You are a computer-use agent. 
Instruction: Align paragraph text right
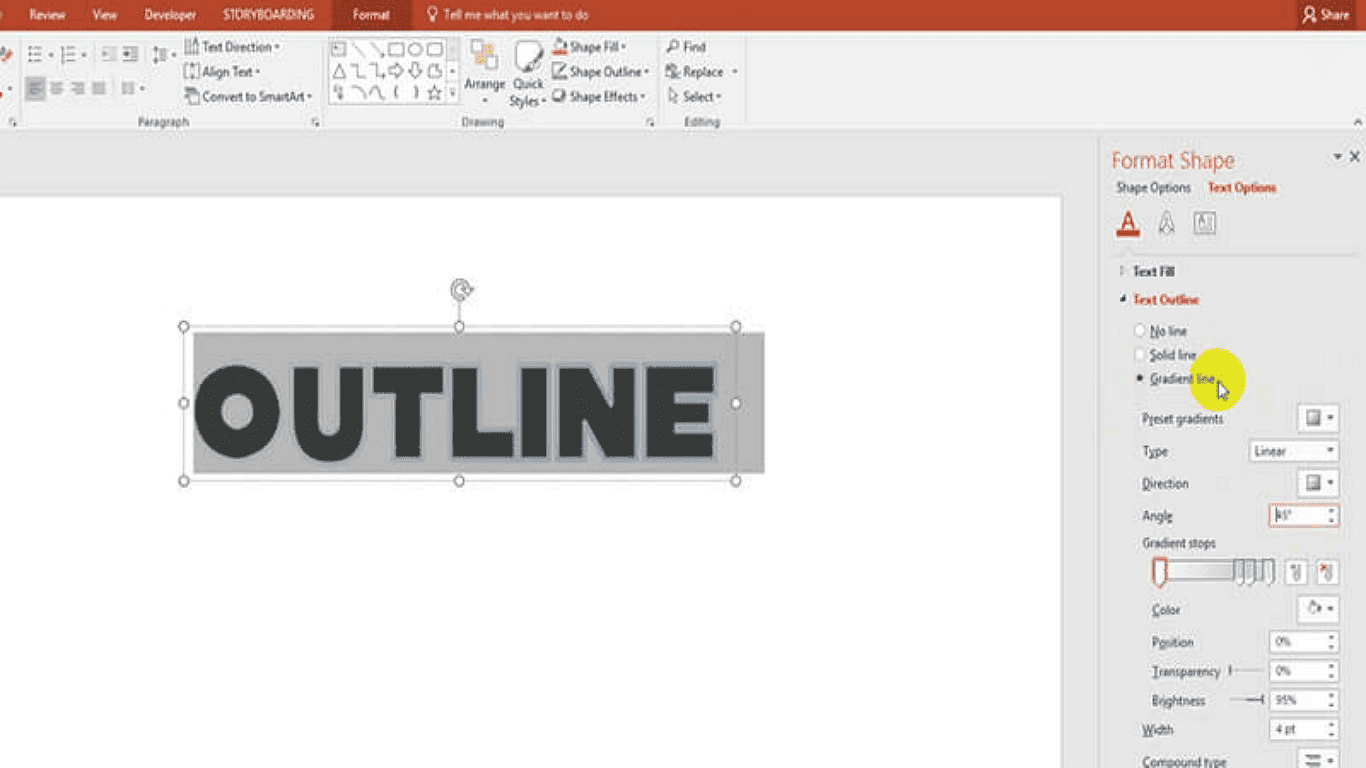77,89
